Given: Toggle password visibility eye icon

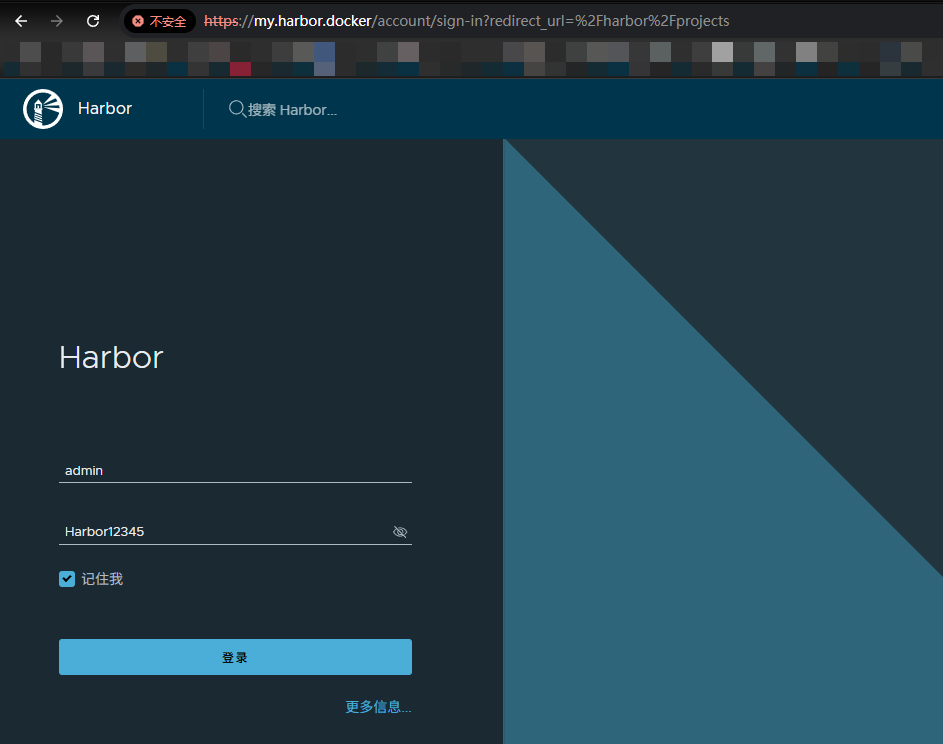Looking at the screenshot, I should pyautogui.click(x=400, y=532).
